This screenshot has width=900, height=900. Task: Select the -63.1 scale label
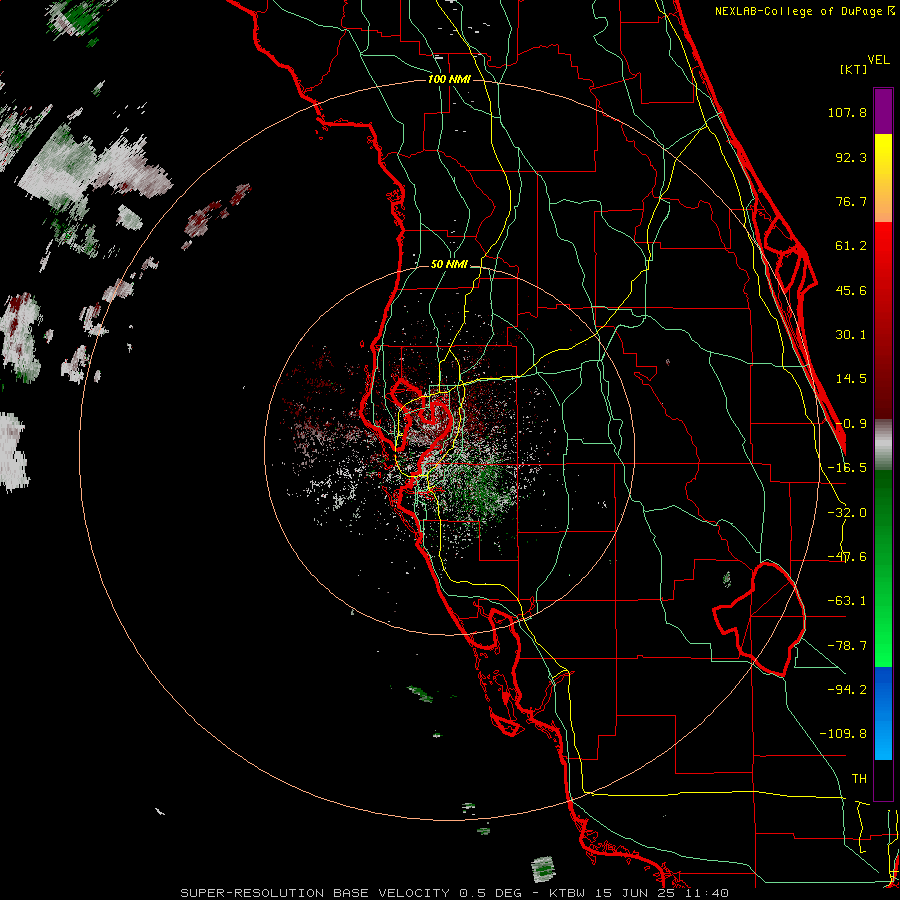point(847,601)
